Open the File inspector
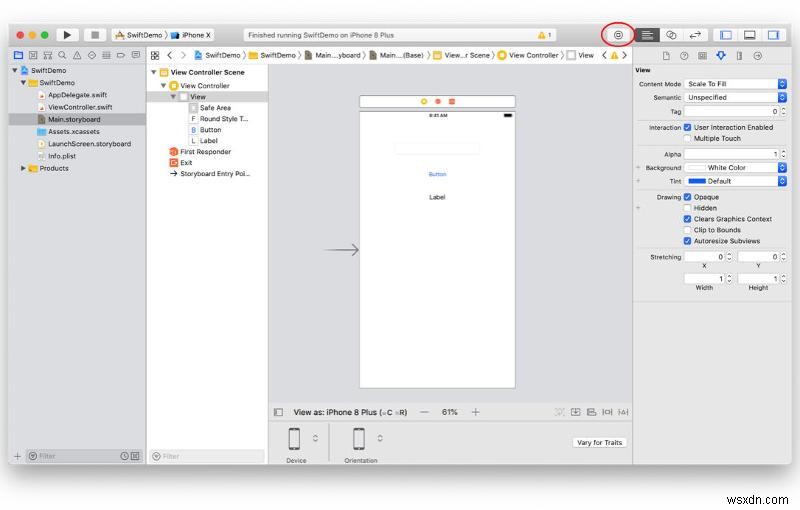 pyautogui.click(x=666, y=56)
